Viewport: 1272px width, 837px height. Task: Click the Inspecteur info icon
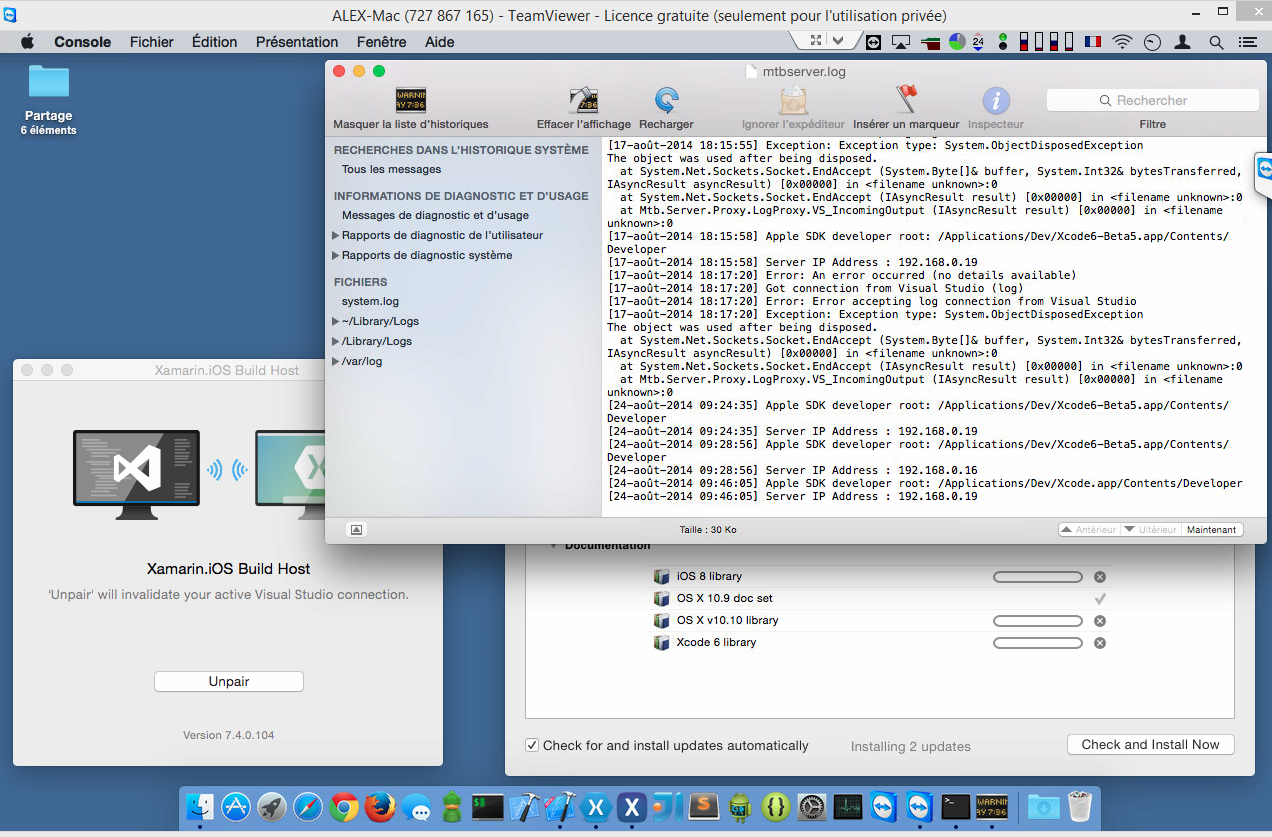pos(996,100)
